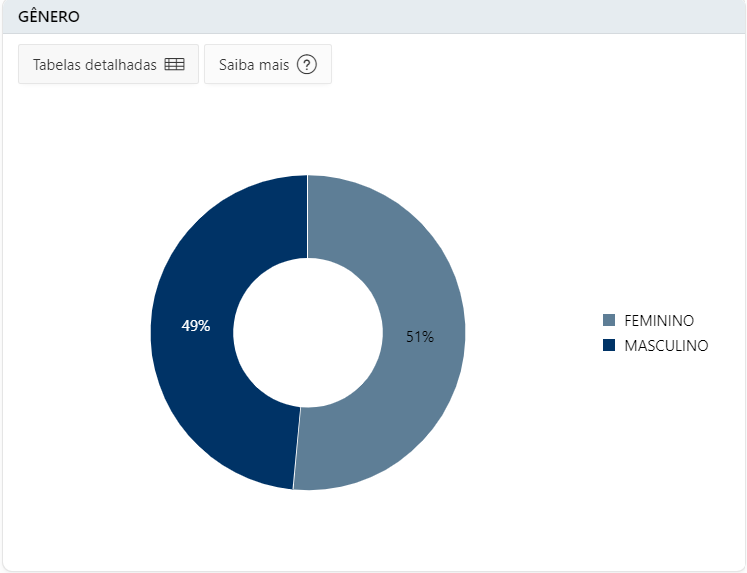
Task: Select the FEMININO legend label
Action: pyautogui.click(x=659, y=321)
